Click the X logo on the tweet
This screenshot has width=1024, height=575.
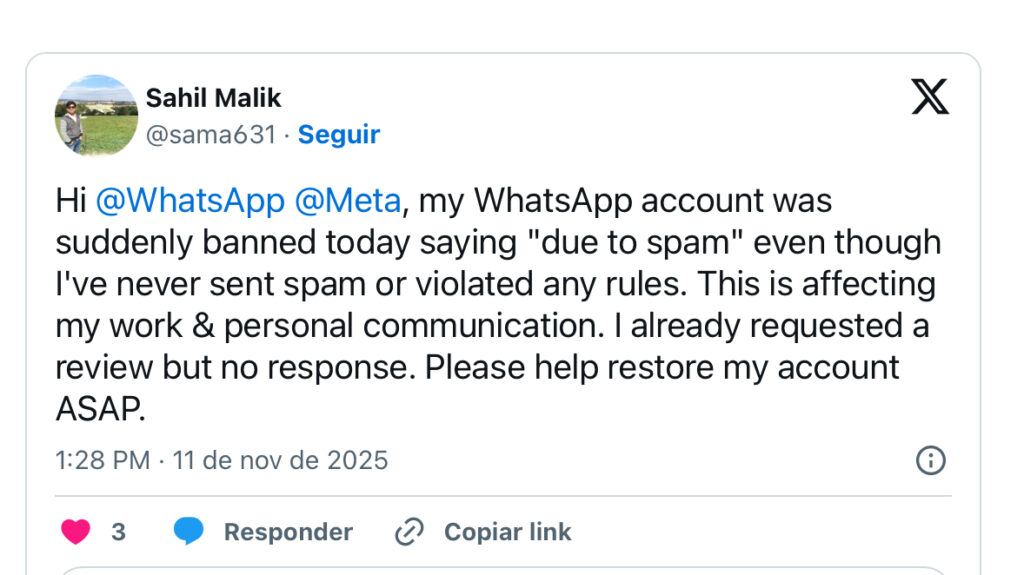tap(930, 96)
